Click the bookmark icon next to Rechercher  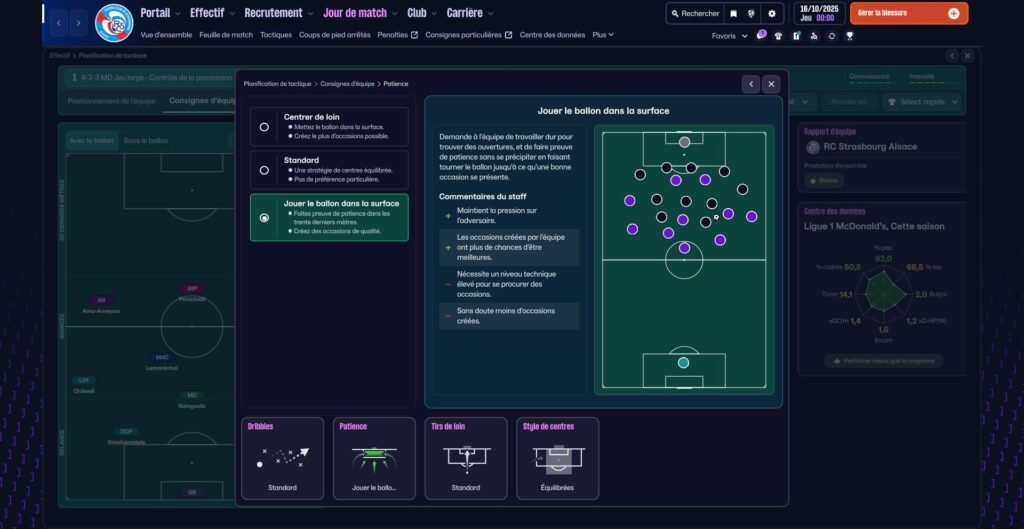pos(733,14)
